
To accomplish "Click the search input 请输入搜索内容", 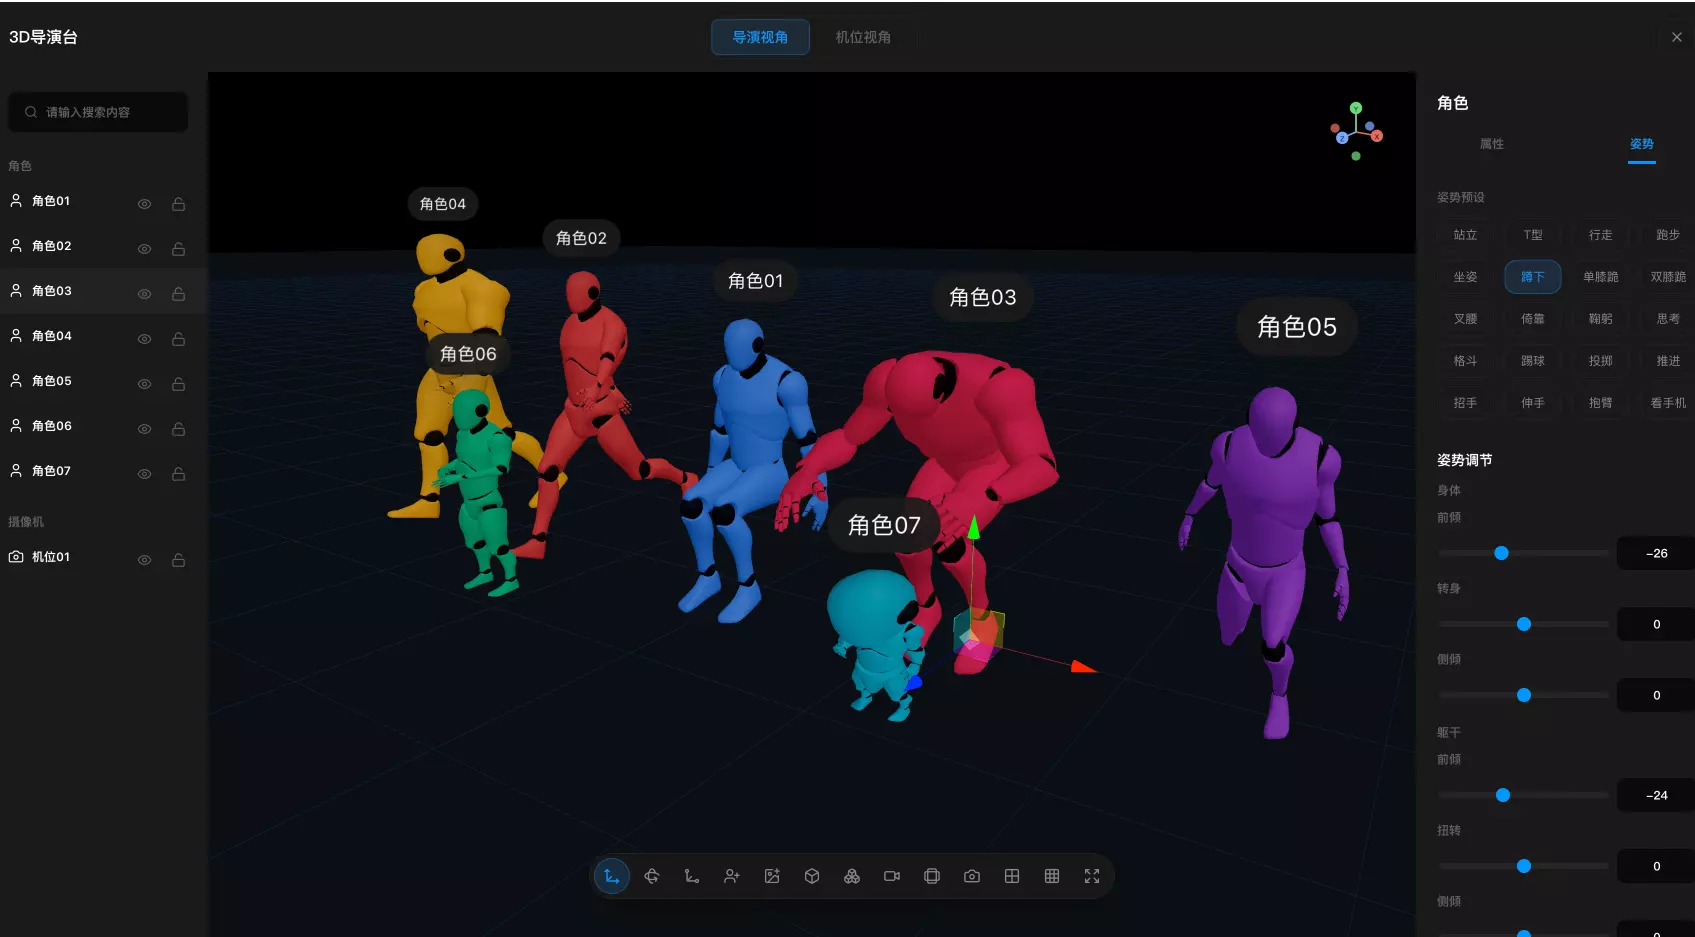I will point(98,112).
